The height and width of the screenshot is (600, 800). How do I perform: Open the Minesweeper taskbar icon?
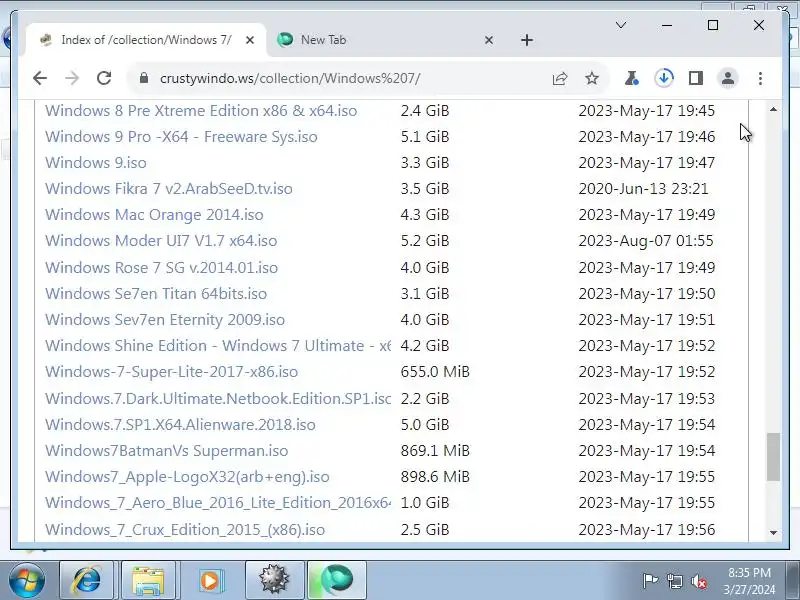click(274, 580)
